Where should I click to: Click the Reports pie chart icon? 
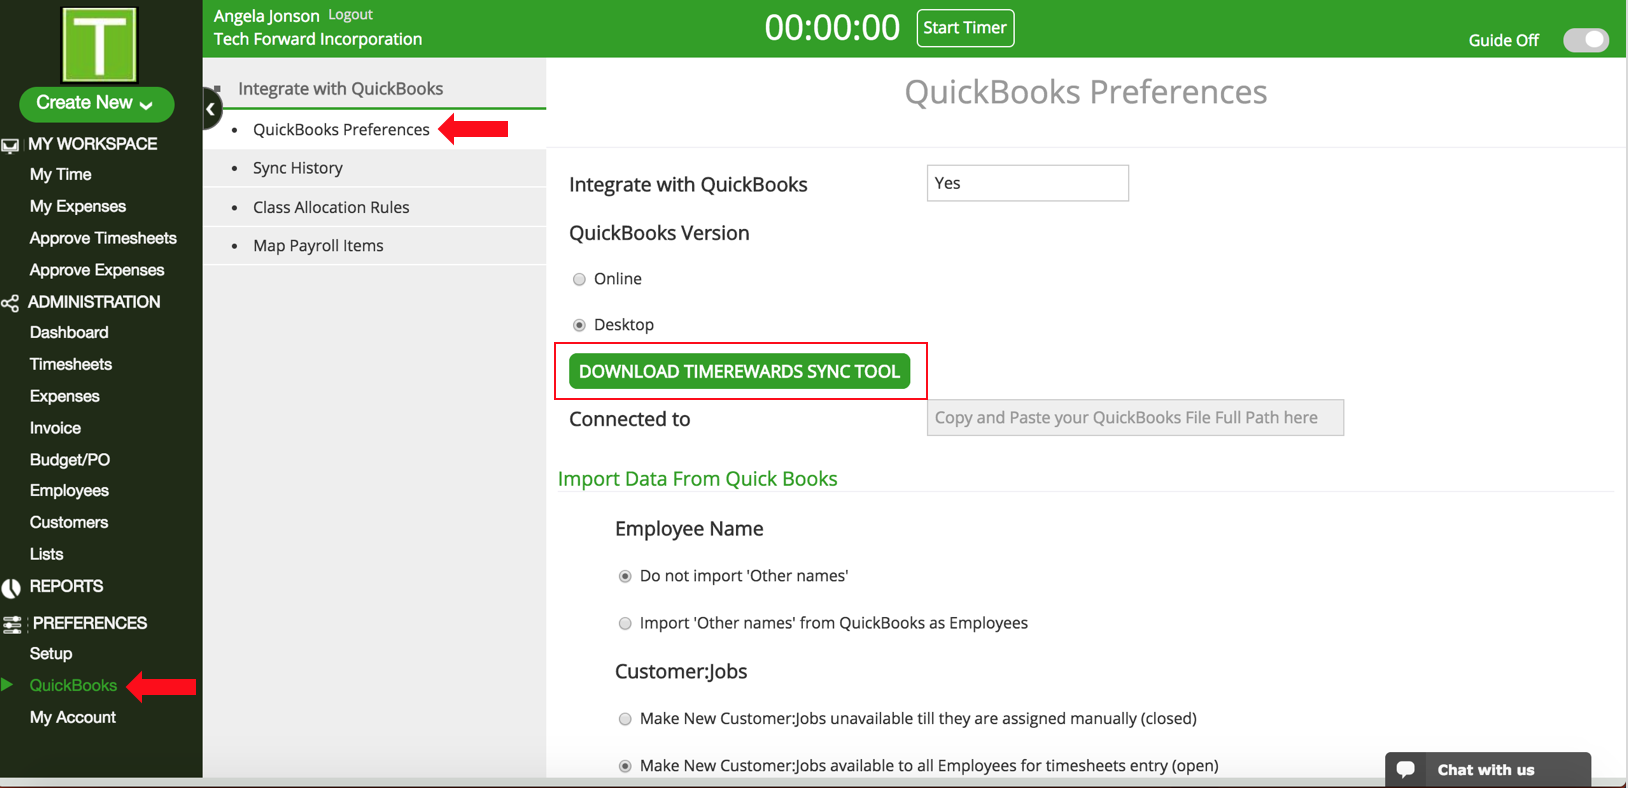click(11, 588)
